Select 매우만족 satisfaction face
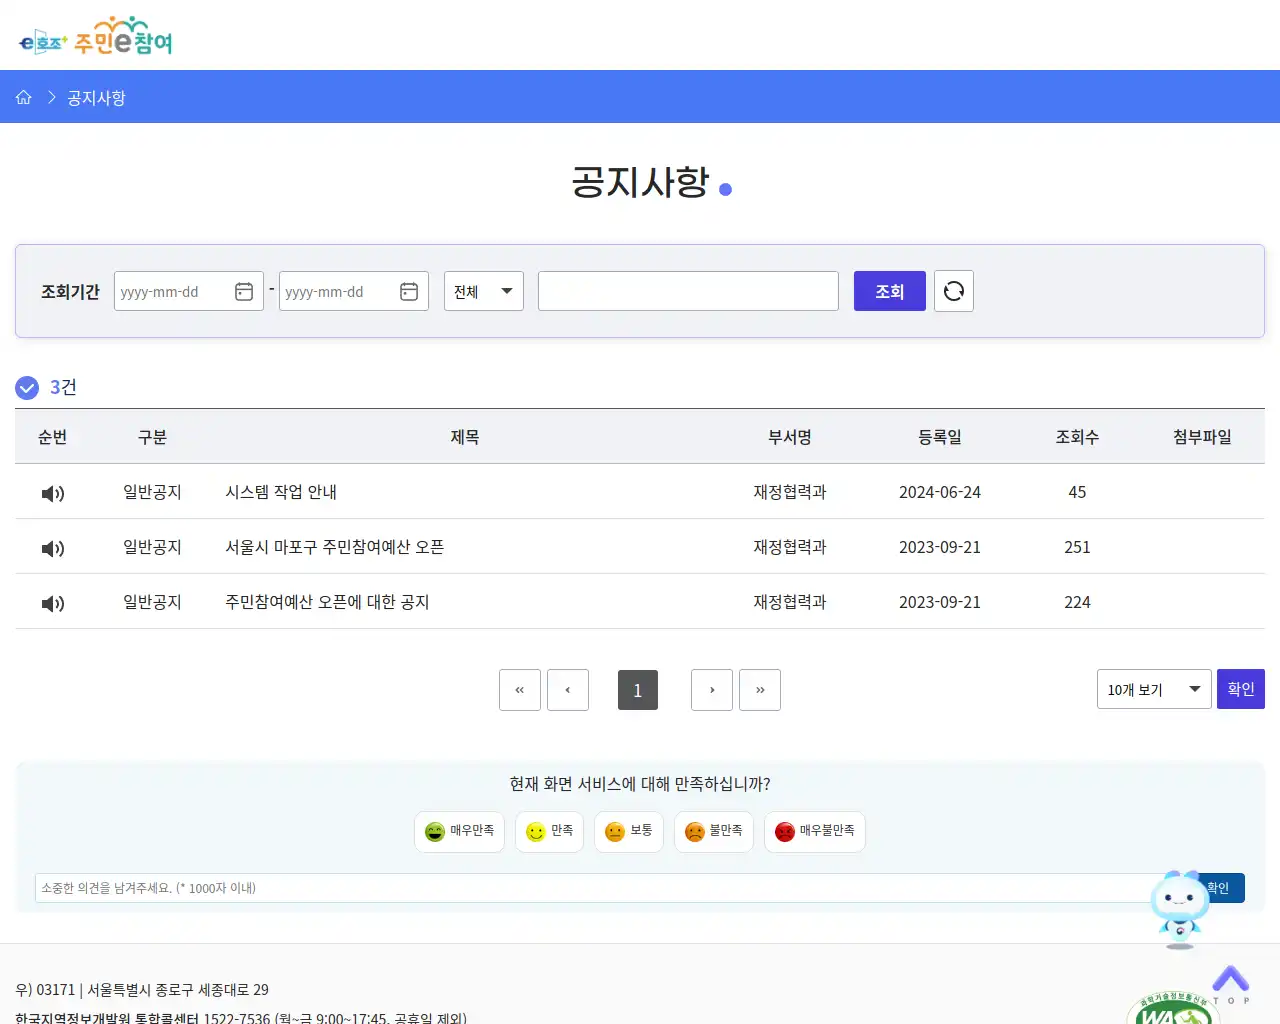 tap(459, 831)
